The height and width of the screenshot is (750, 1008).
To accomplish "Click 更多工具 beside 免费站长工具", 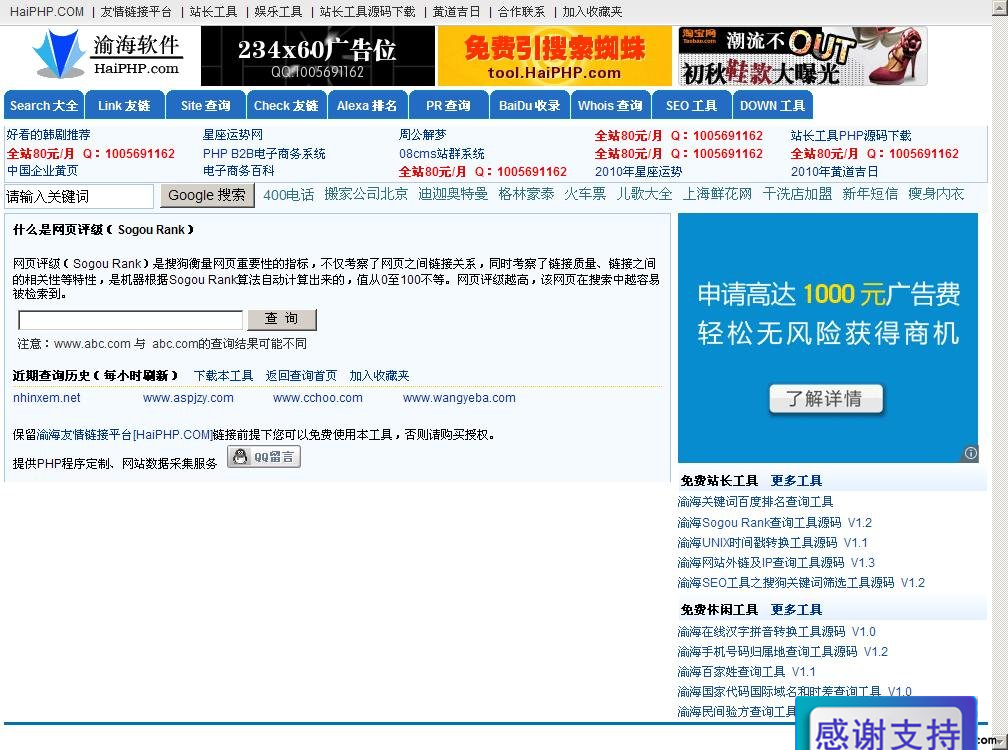I will 796,481.
